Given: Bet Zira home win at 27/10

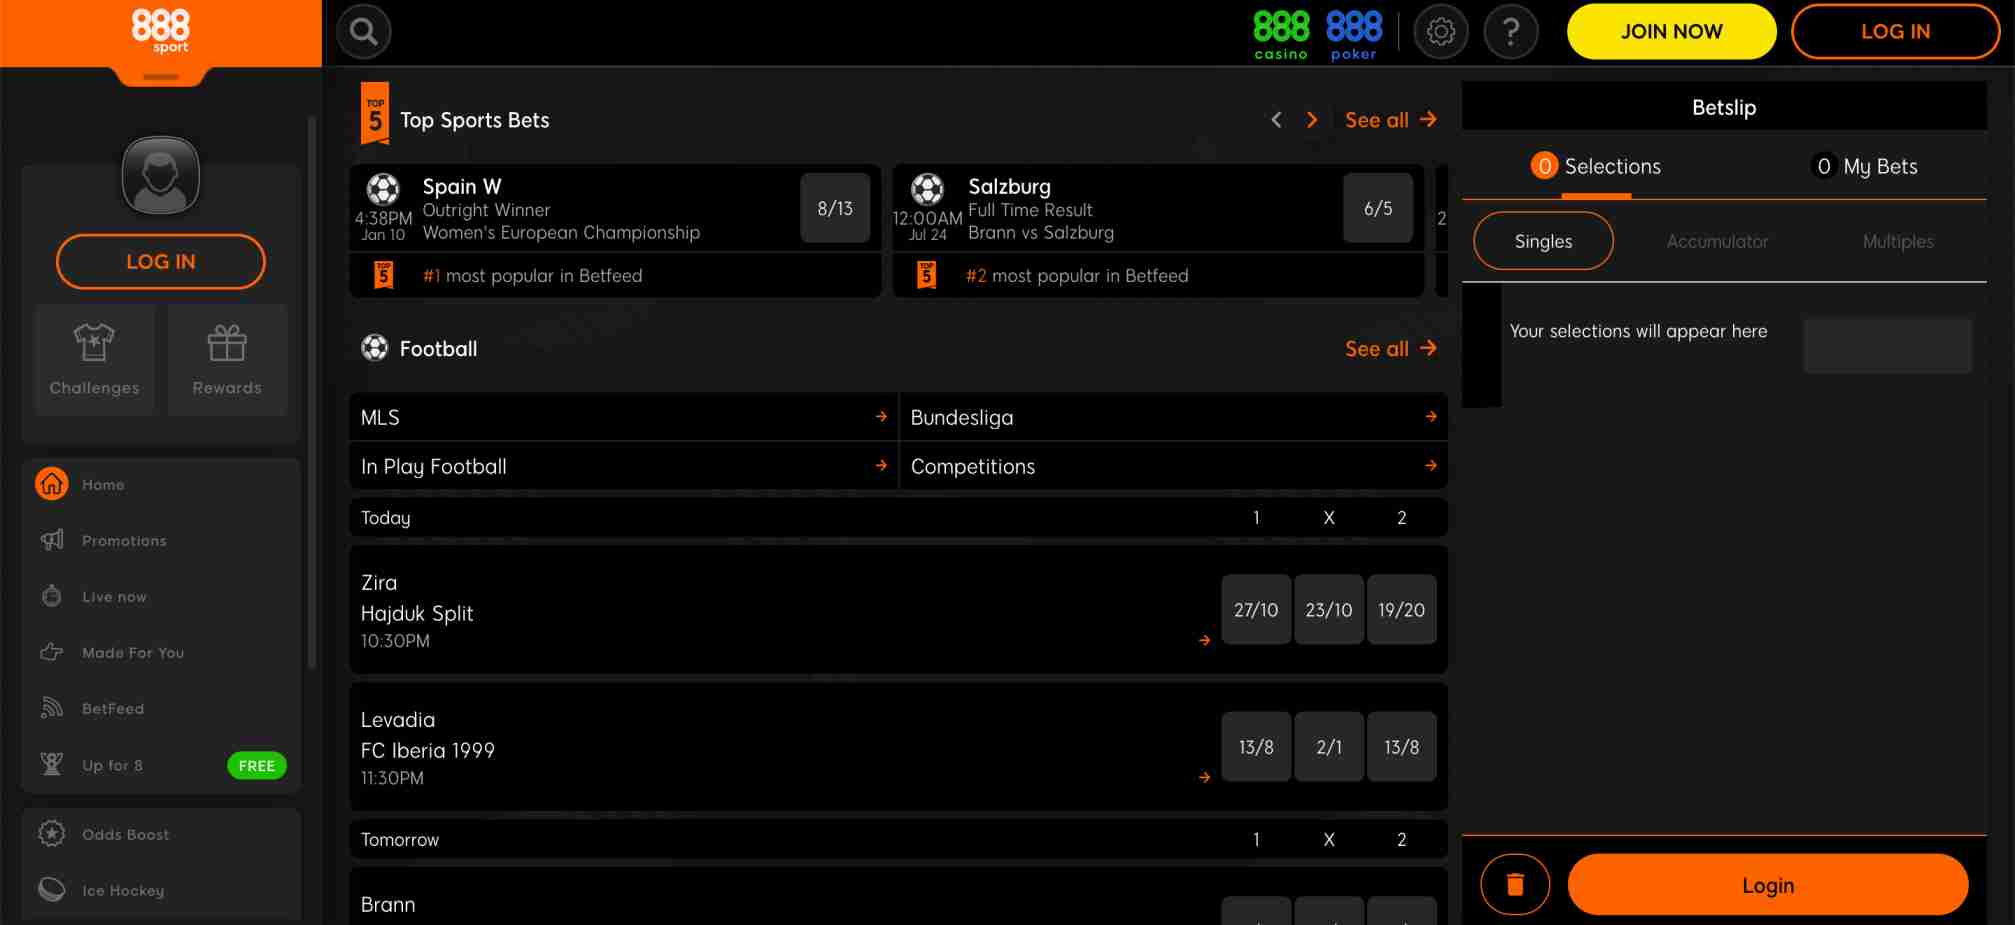Looking at the screenshot, I should point(1256,609).
